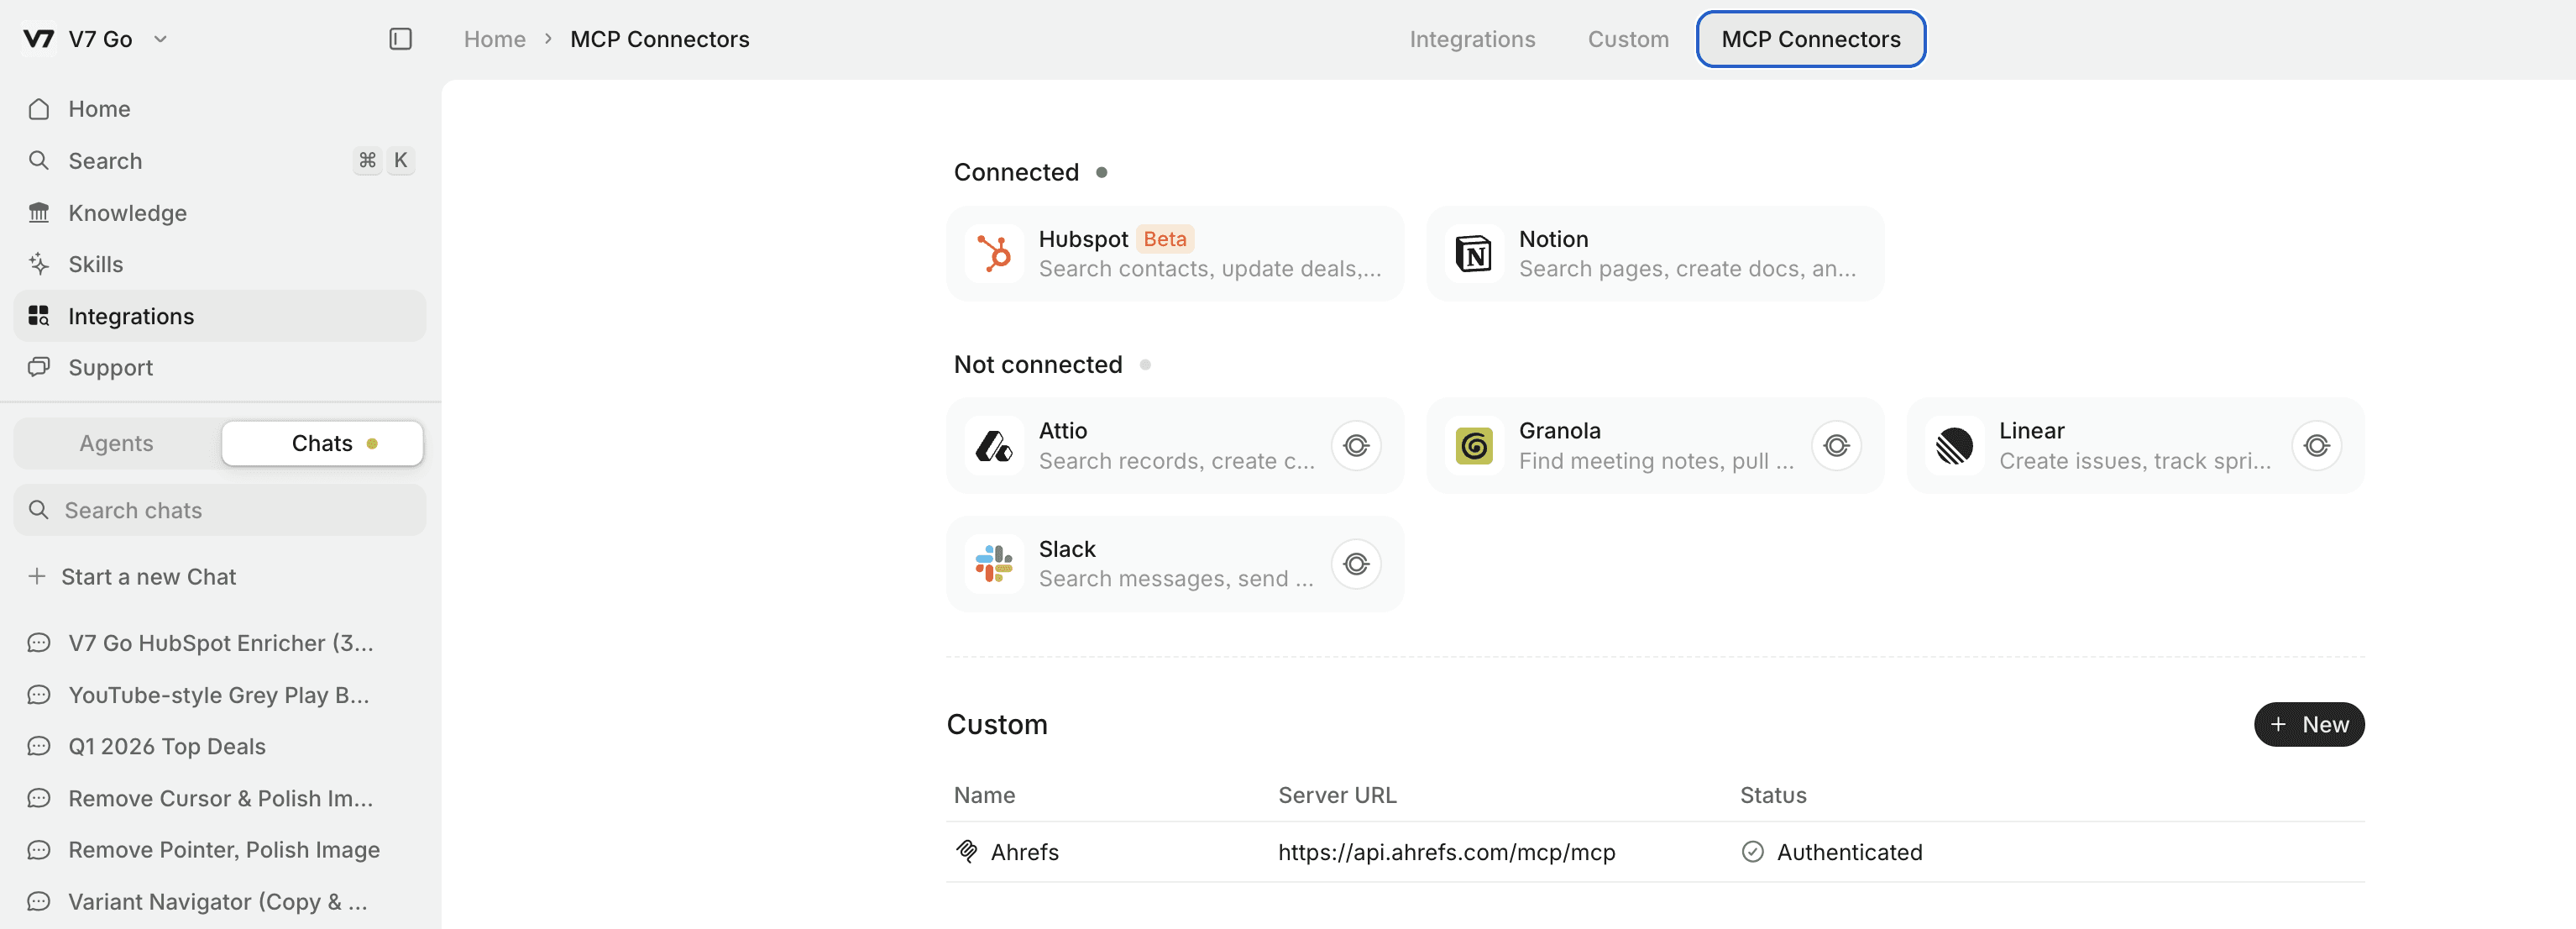Click the Search chats field
2576x929 pixels.
tap(220, 510)
